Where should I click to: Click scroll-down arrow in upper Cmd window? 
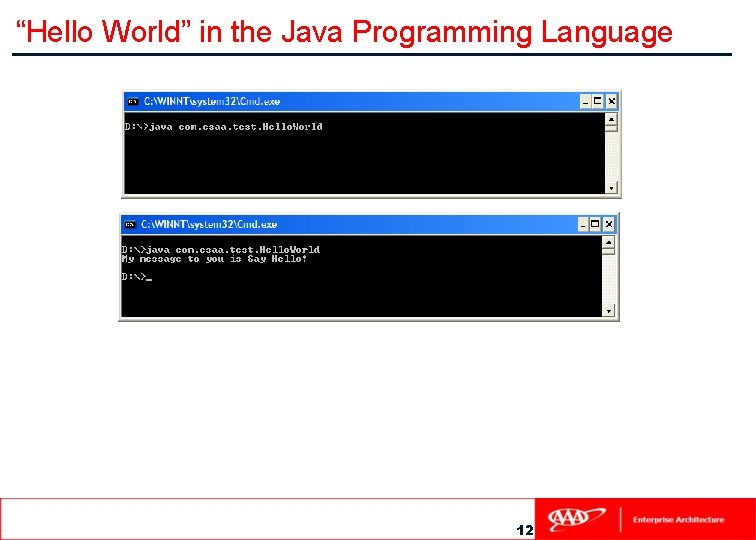pos(611,188)
